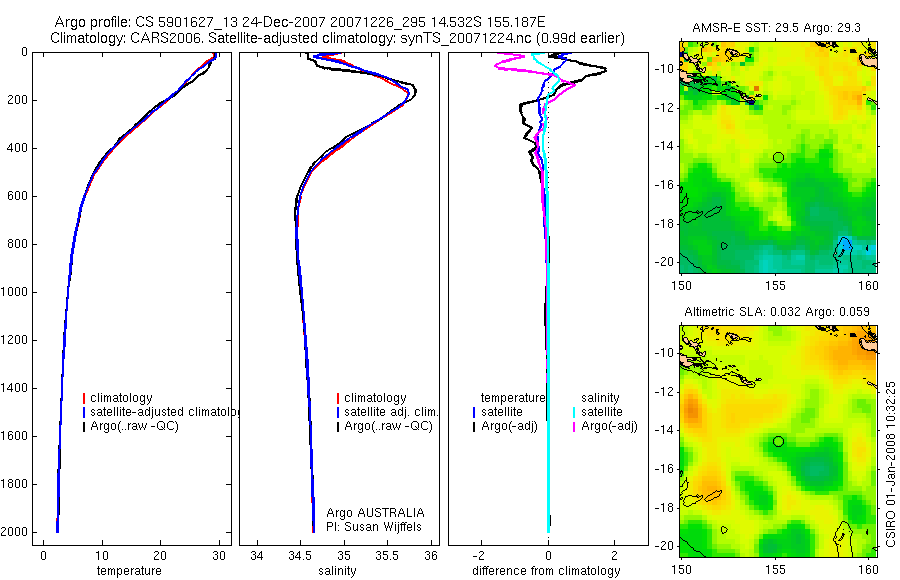
Task: Click 'Argo(-adj)' under the temperature legend heading
Action: [509, 426]
